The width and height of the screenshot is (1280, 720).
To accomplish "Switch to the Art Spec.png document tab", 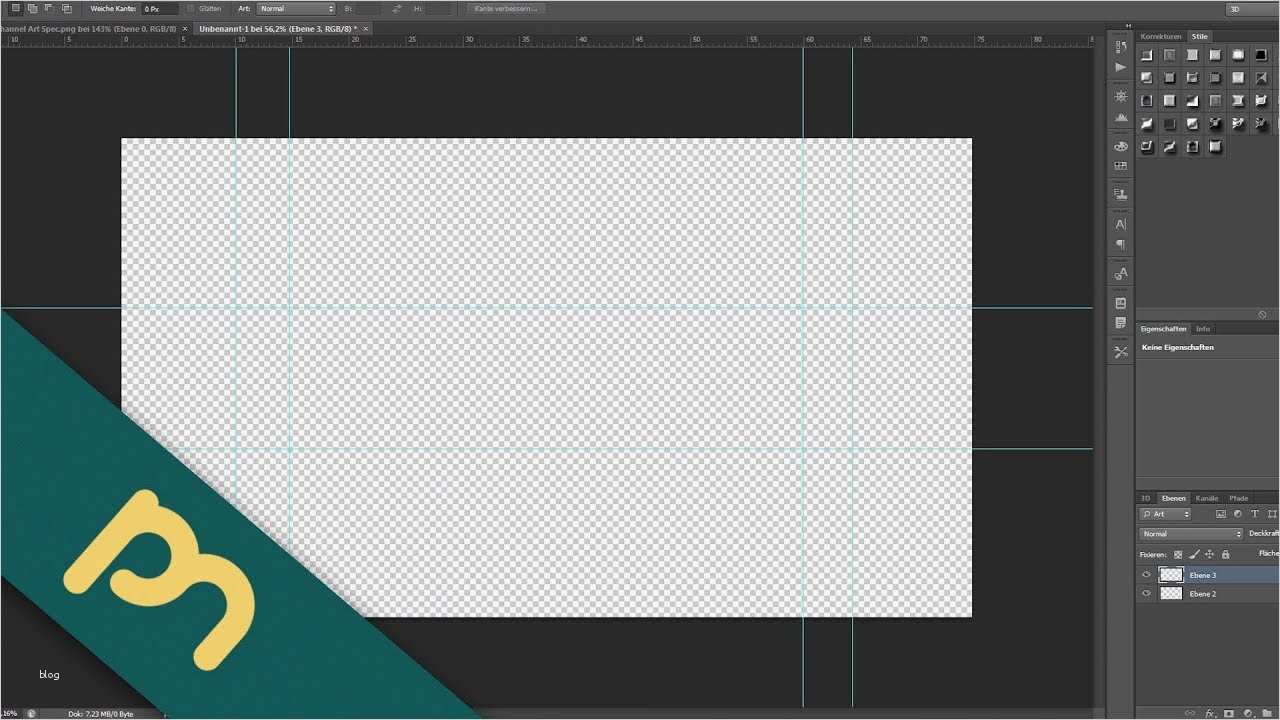I will tap(88, 29).
